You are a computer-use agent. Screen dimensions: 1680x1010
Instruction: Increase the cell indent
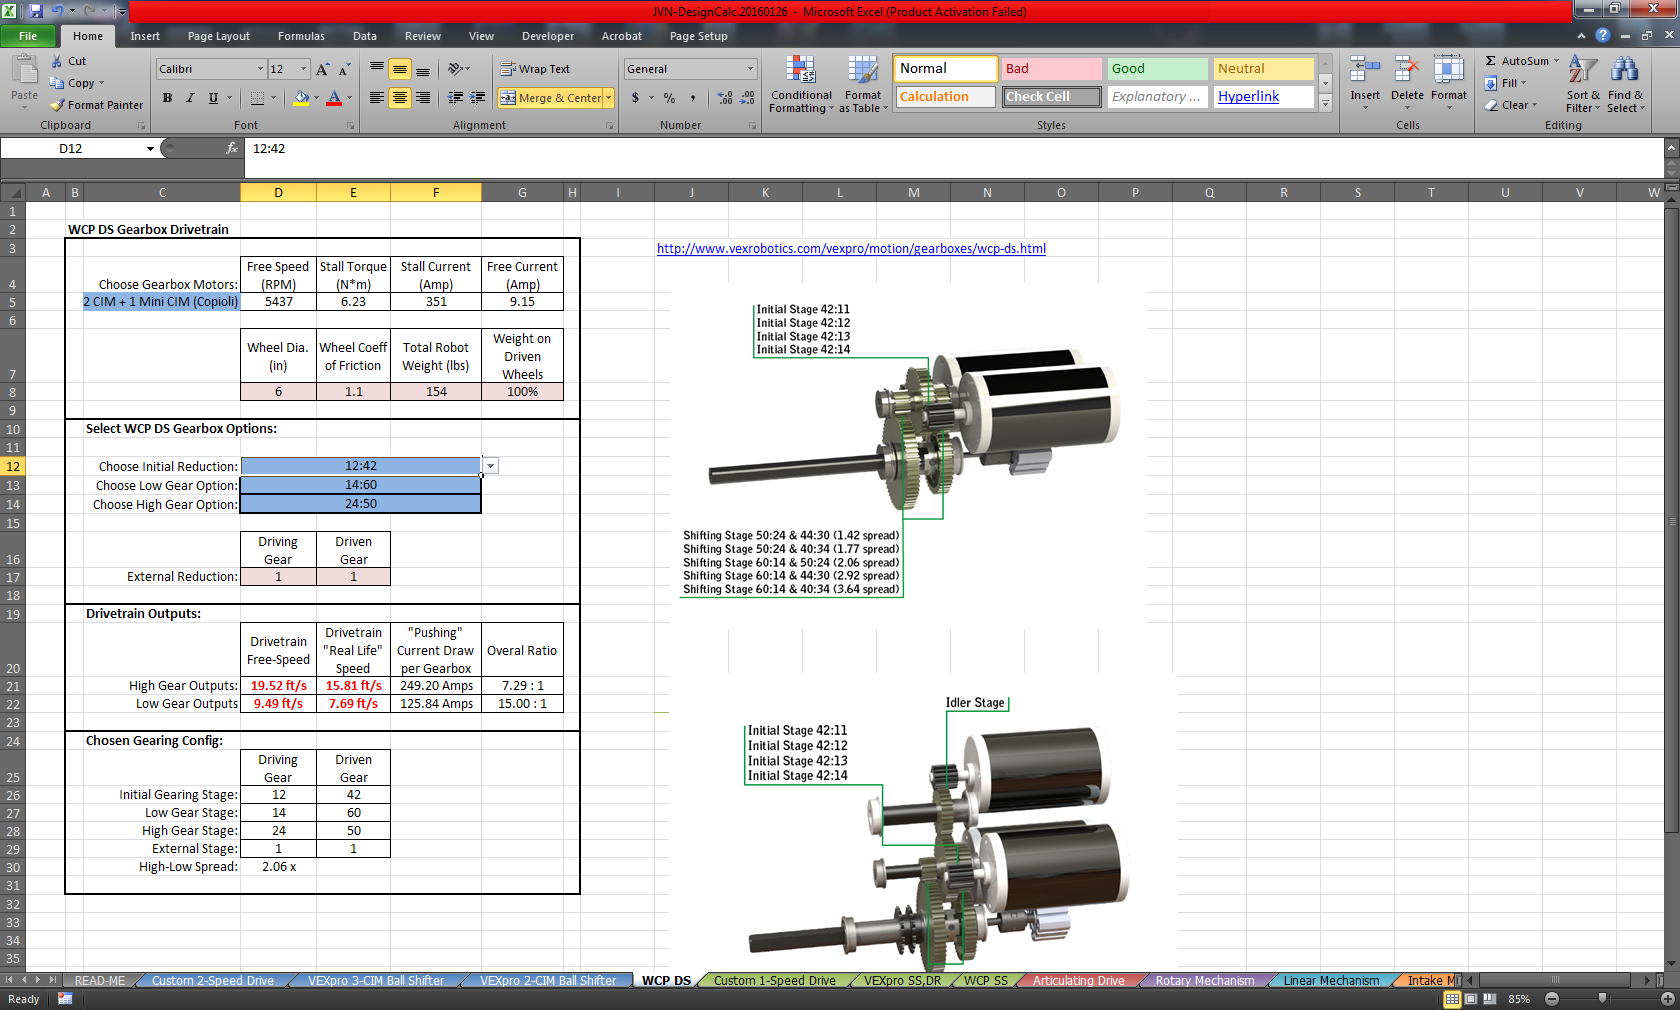478,98
